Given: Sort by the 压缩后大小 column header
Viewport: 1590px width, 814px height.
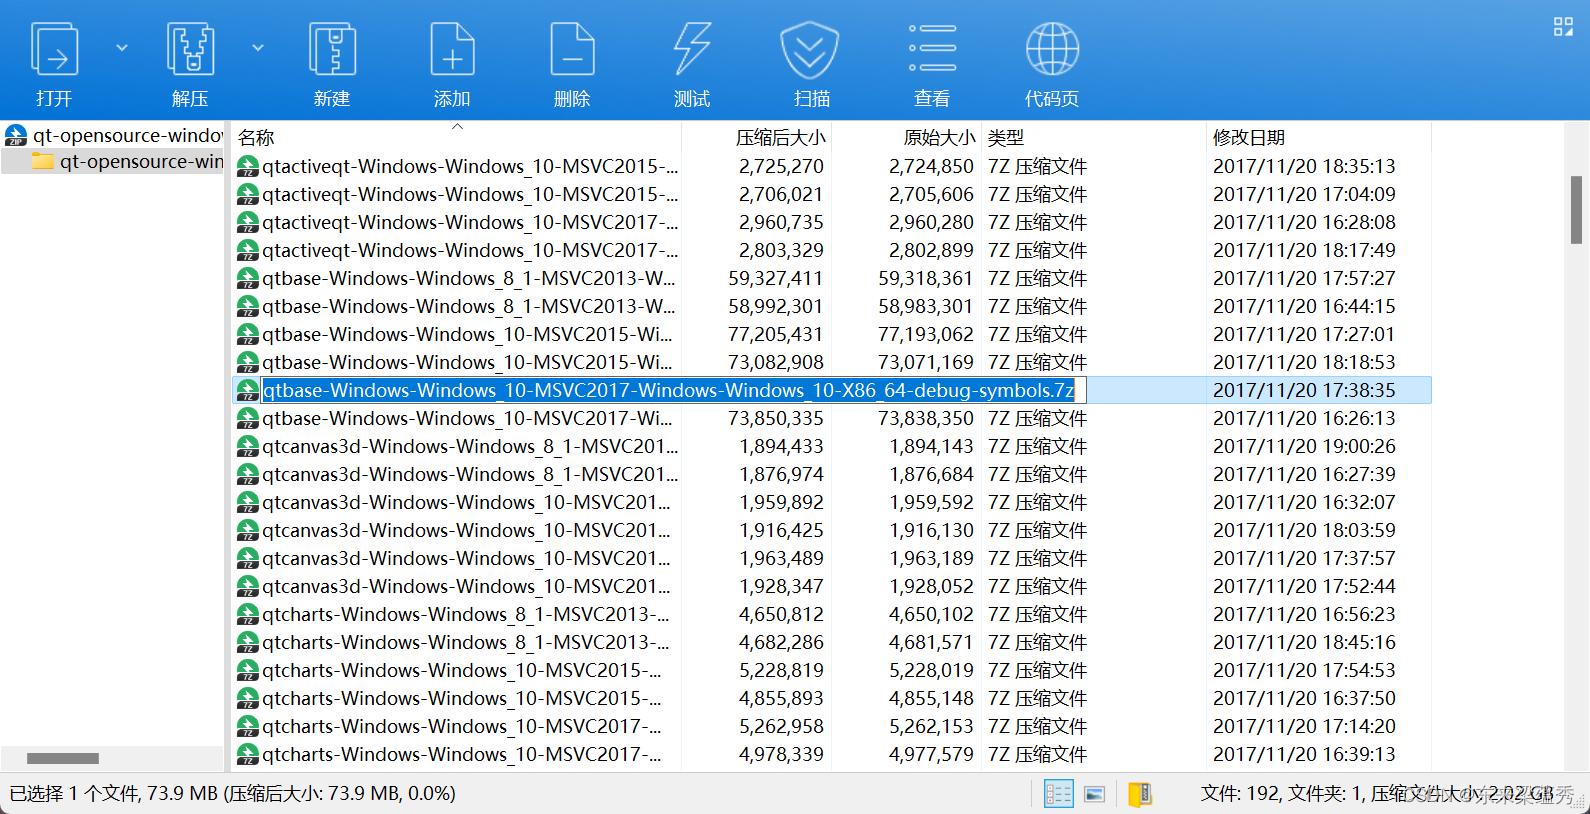Looking at the screenshot, I should 780,138.
